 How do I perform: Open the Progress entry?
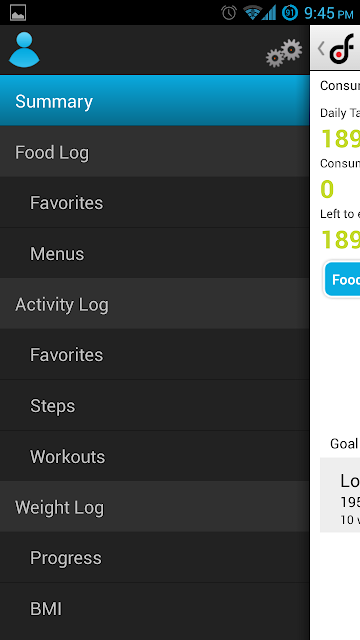coord(155,558)
